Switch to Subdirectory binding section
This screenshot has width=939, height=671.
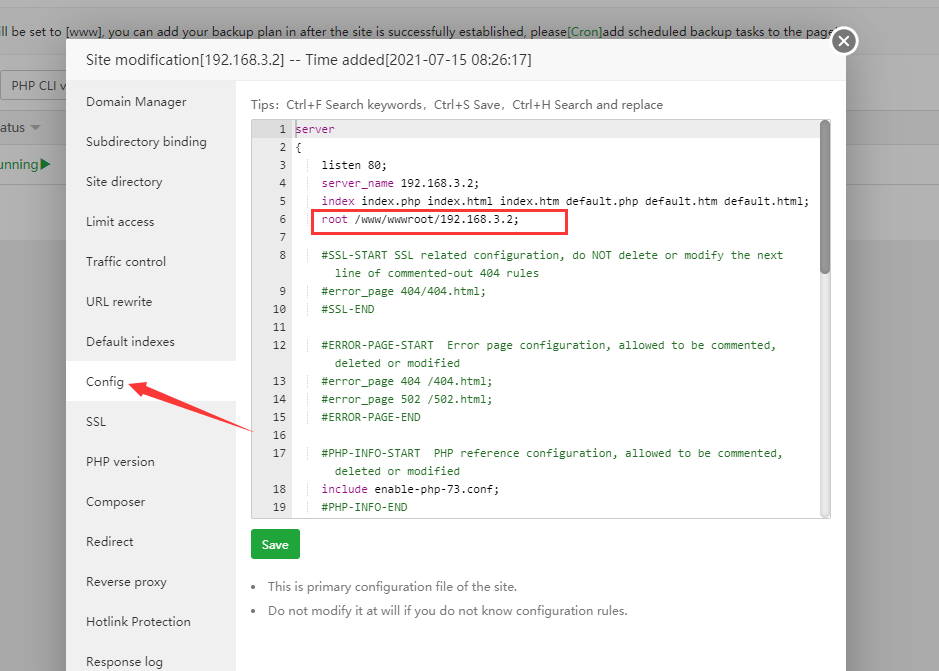point(146,142)
